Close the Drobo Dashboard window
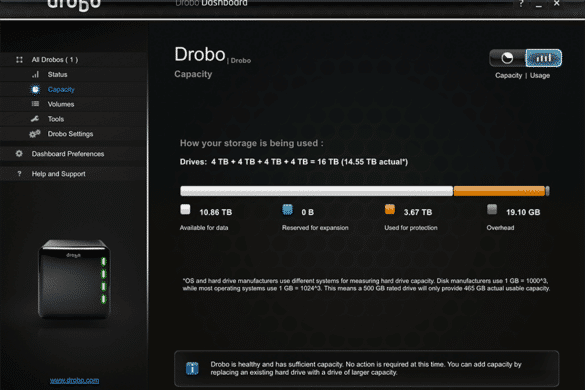585x390 pixels. click(x=556, y=3)
